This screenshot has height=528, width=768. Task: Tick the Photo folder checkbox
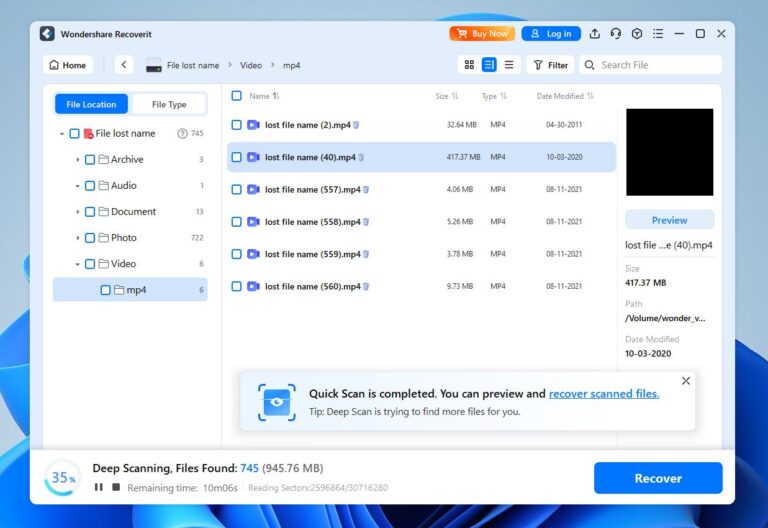point(90,238)
